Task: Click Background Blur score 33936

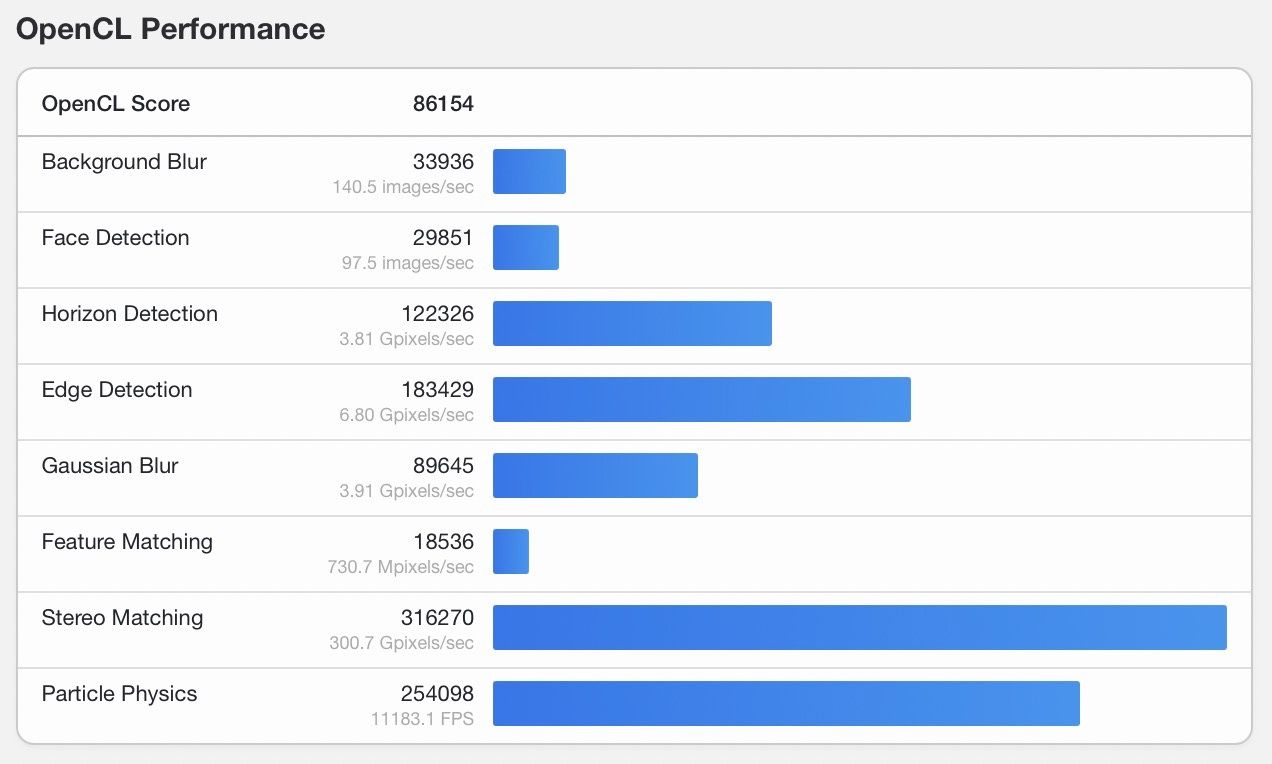Action: pyautogui.click(x=443, y=162)
